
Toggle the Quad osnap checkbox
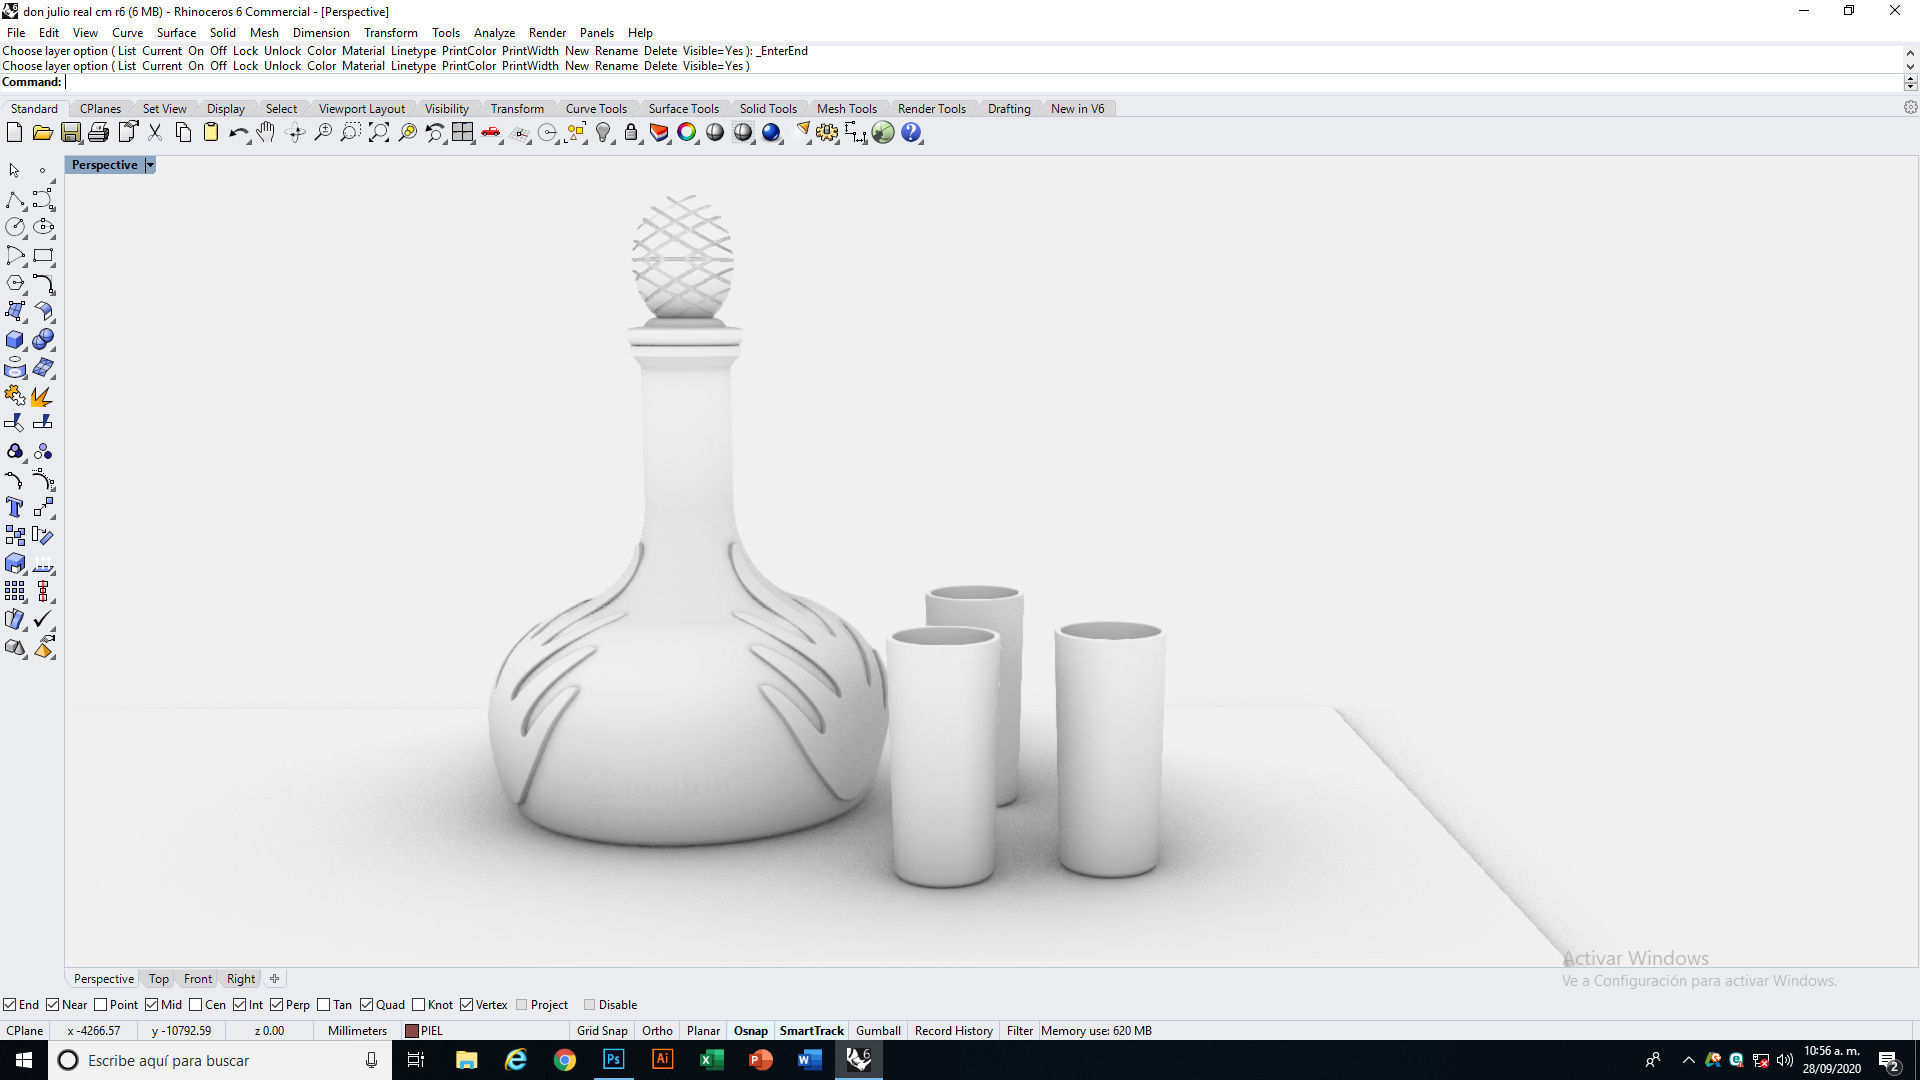[367, 1005]
